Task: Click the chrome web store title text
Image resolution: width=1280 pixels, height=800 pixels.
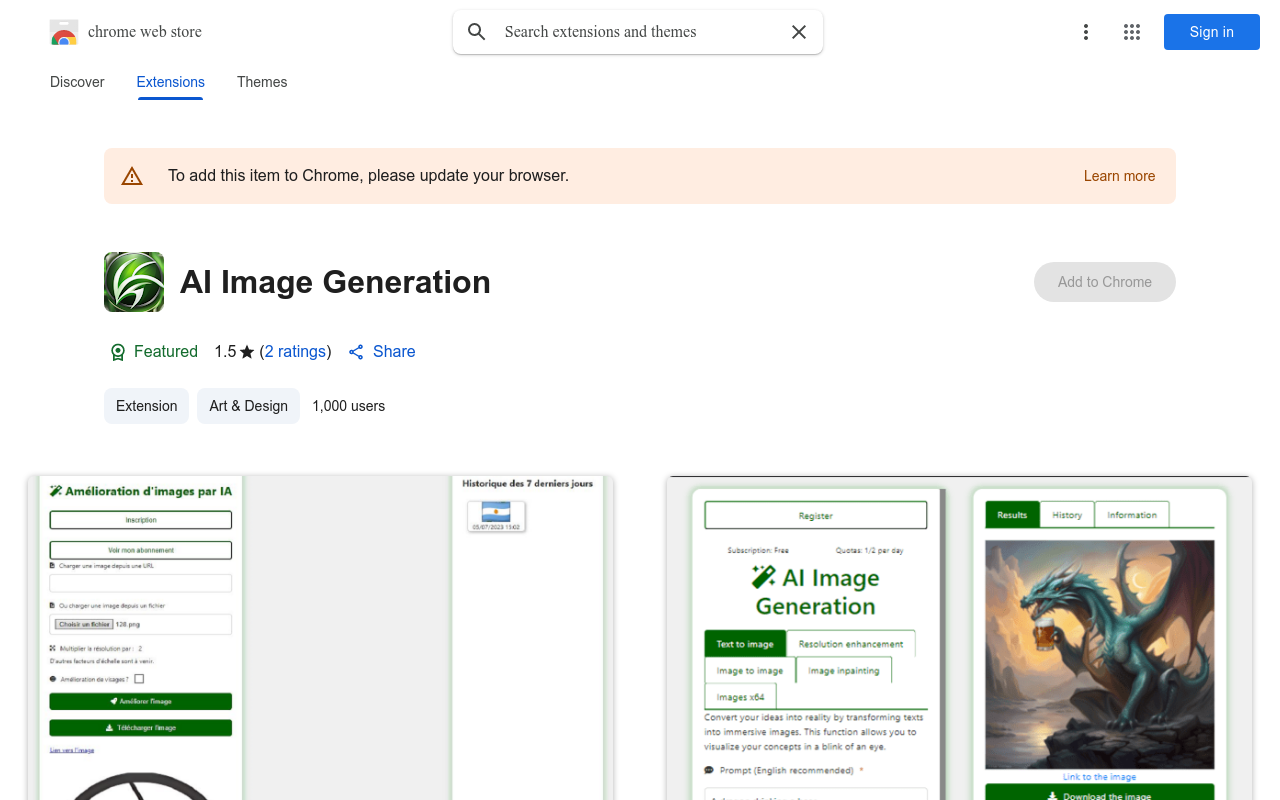Action: [145, 32]
